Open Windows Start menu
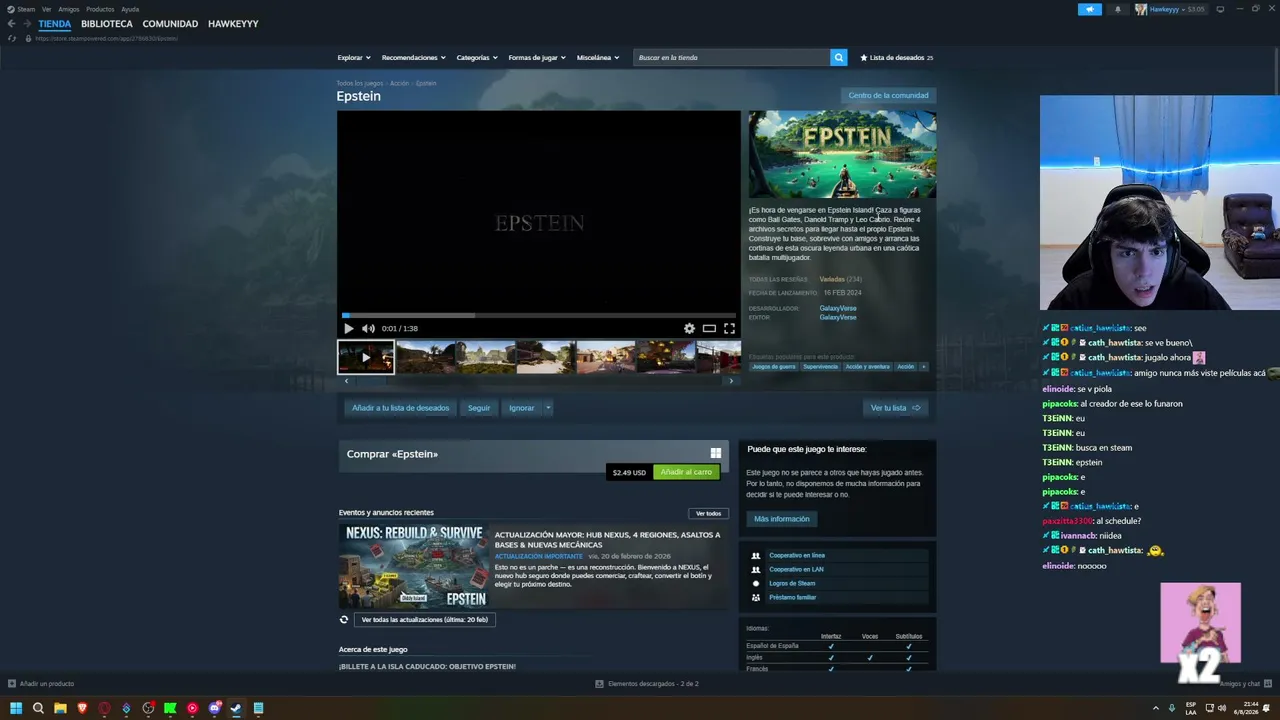The height and width of the screenshot is (720, 1280). (x=16, y=709)
